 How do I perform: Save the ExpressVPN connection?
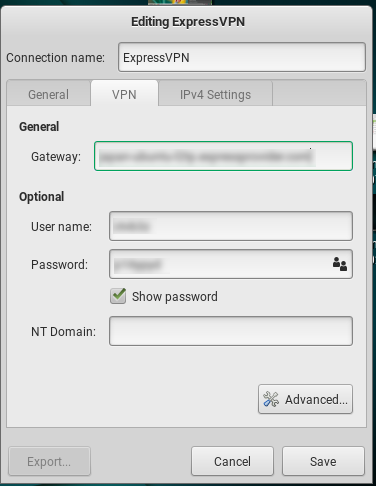323,462
